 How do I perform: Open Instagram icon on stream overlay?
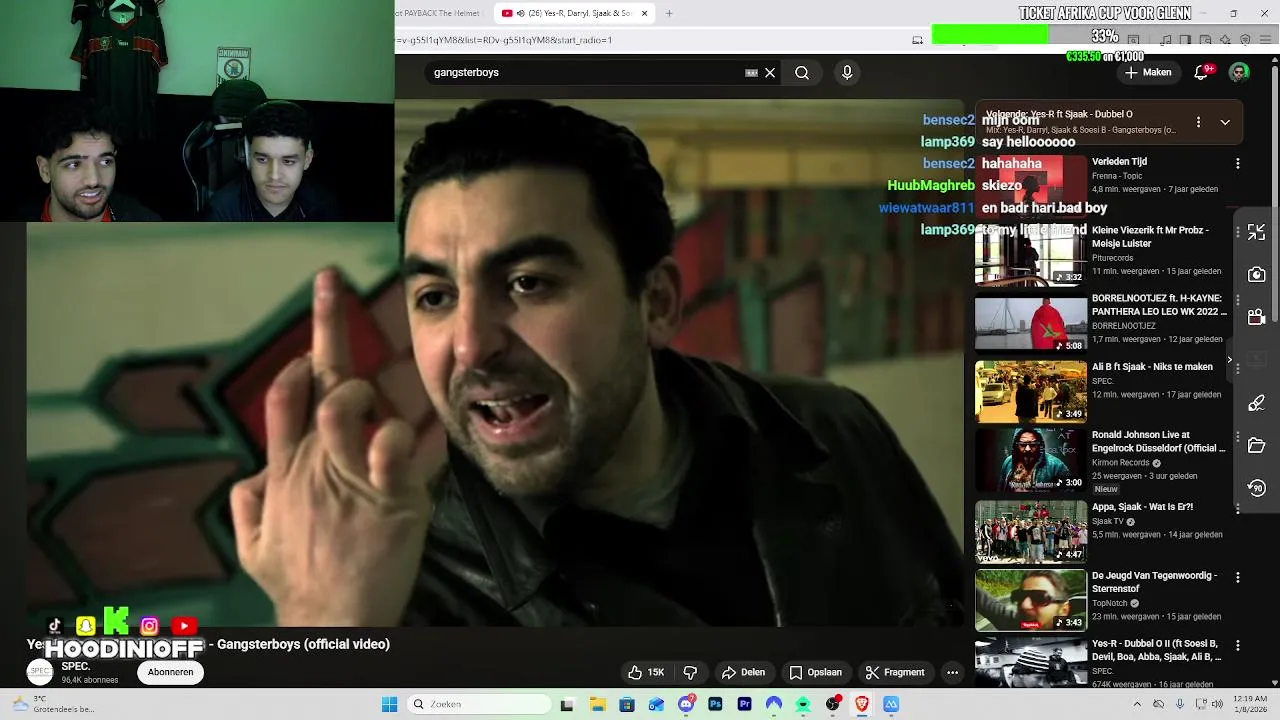pyautogui.click(x=149, y=626)
